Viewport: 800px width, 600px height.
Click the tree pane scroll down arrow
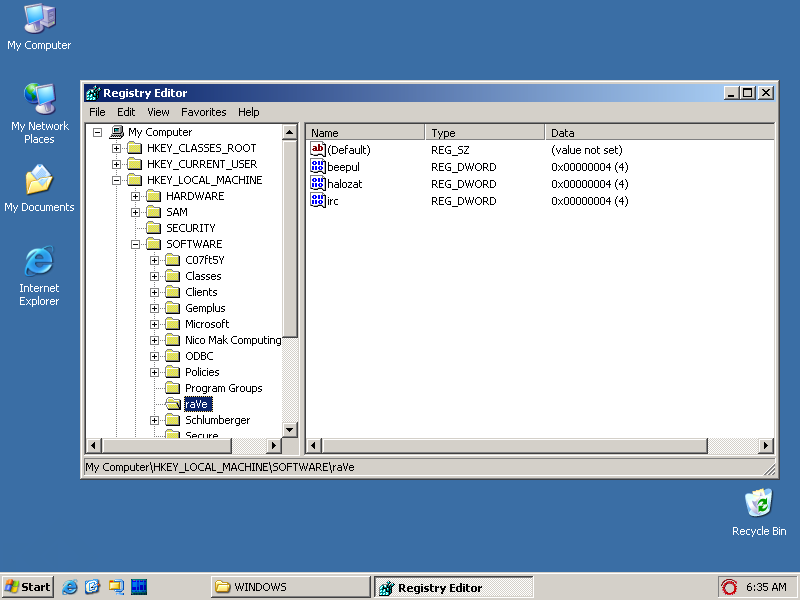tap(289, 429)
